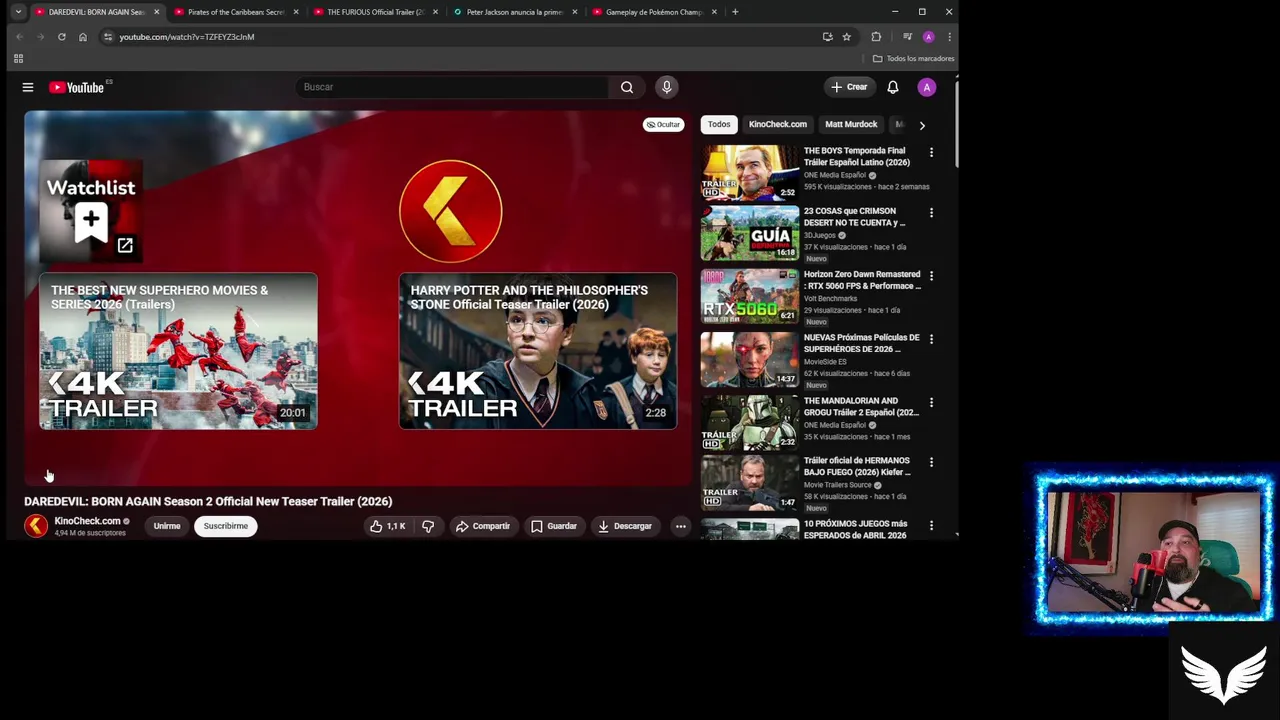Open the account avatar menu in YouTube
Screen dimensions: 1280x720
[x=927, y=87]
